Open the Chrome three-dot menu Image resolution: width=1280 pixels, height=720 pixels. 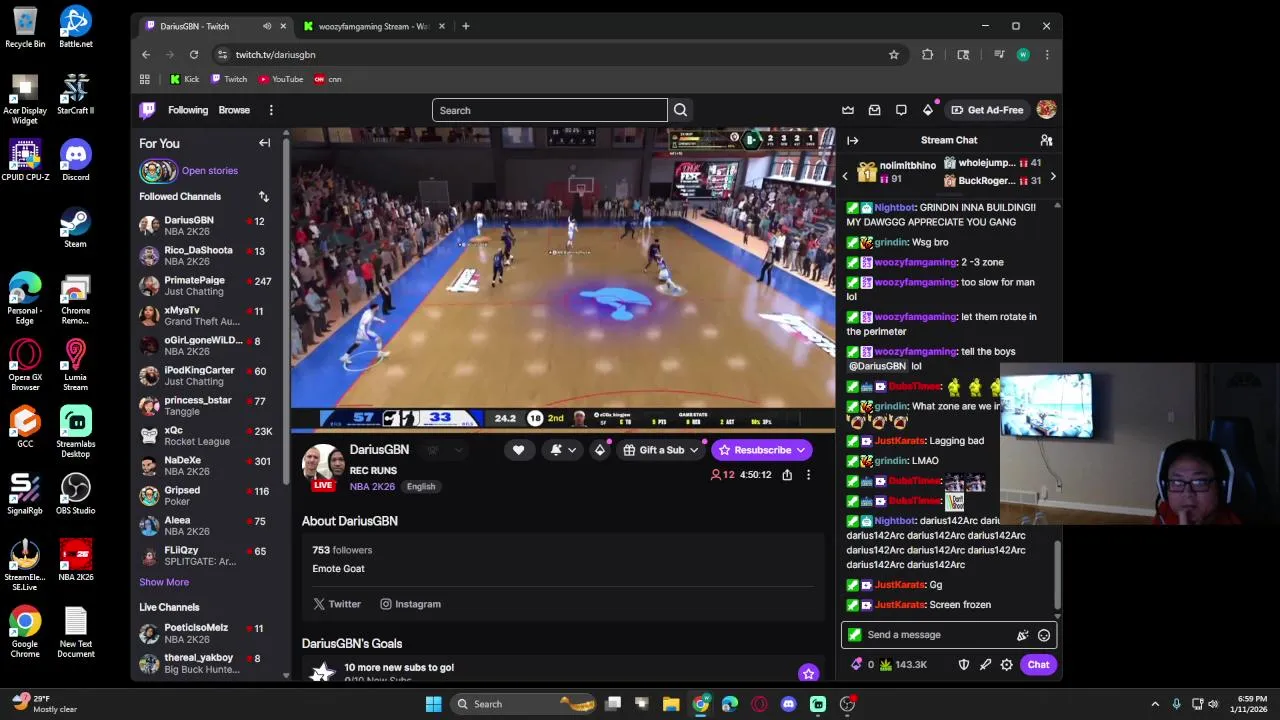(x=1047, y=55)
